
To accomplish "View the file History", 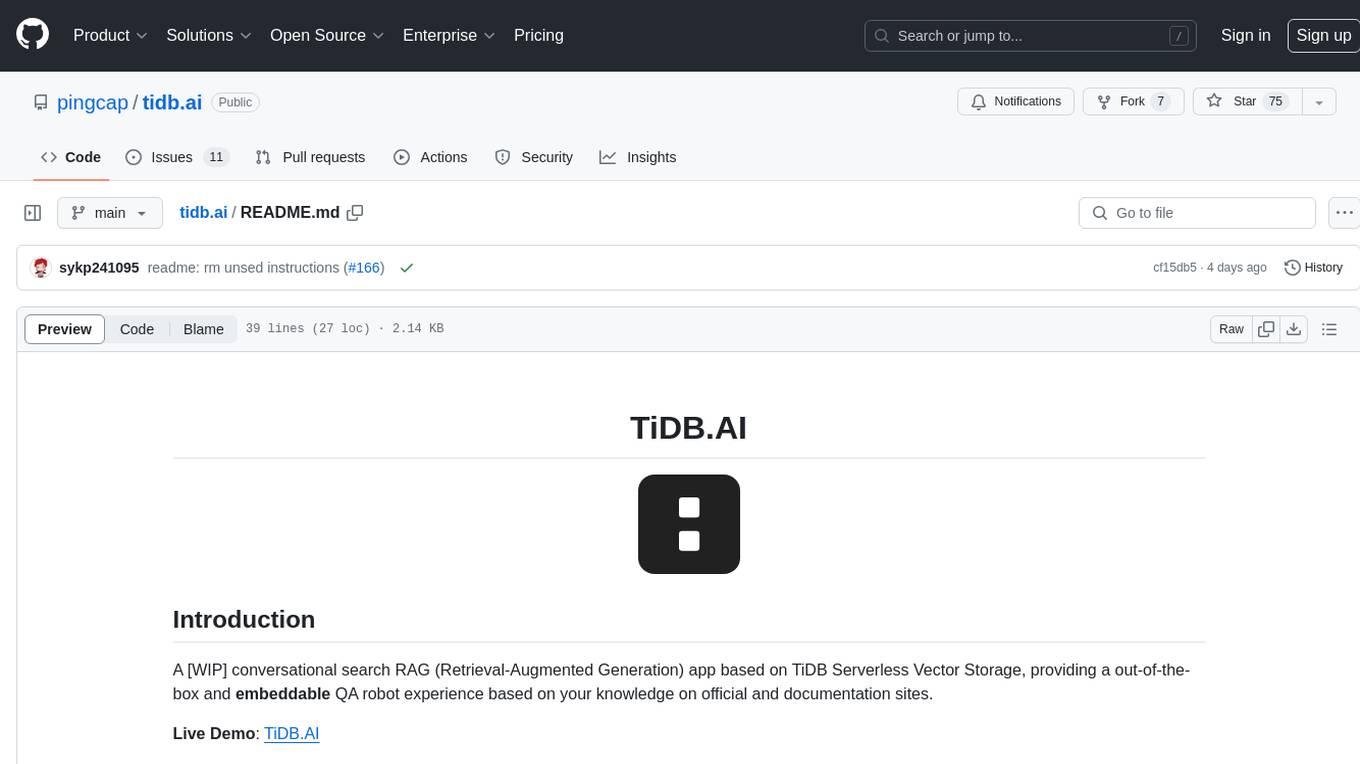I will pyautogui.click(x=1313, y=268).
